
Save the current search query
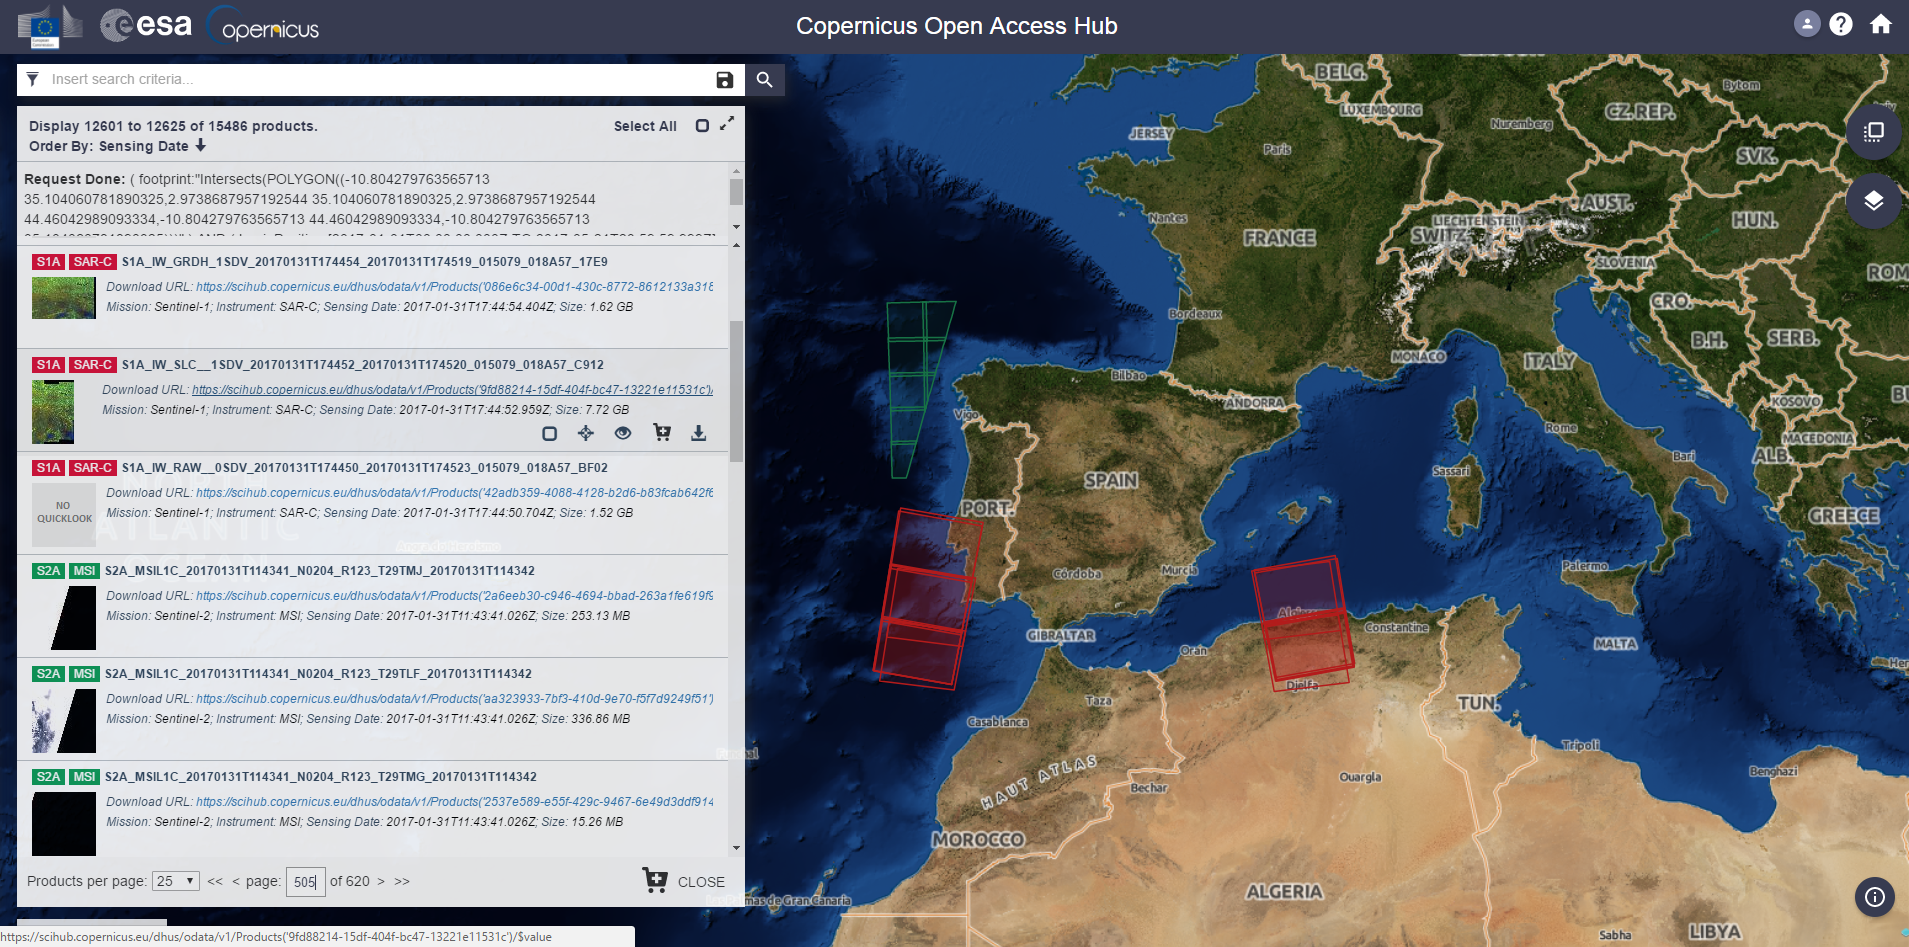pyautogui.click(x=725, y=80)
